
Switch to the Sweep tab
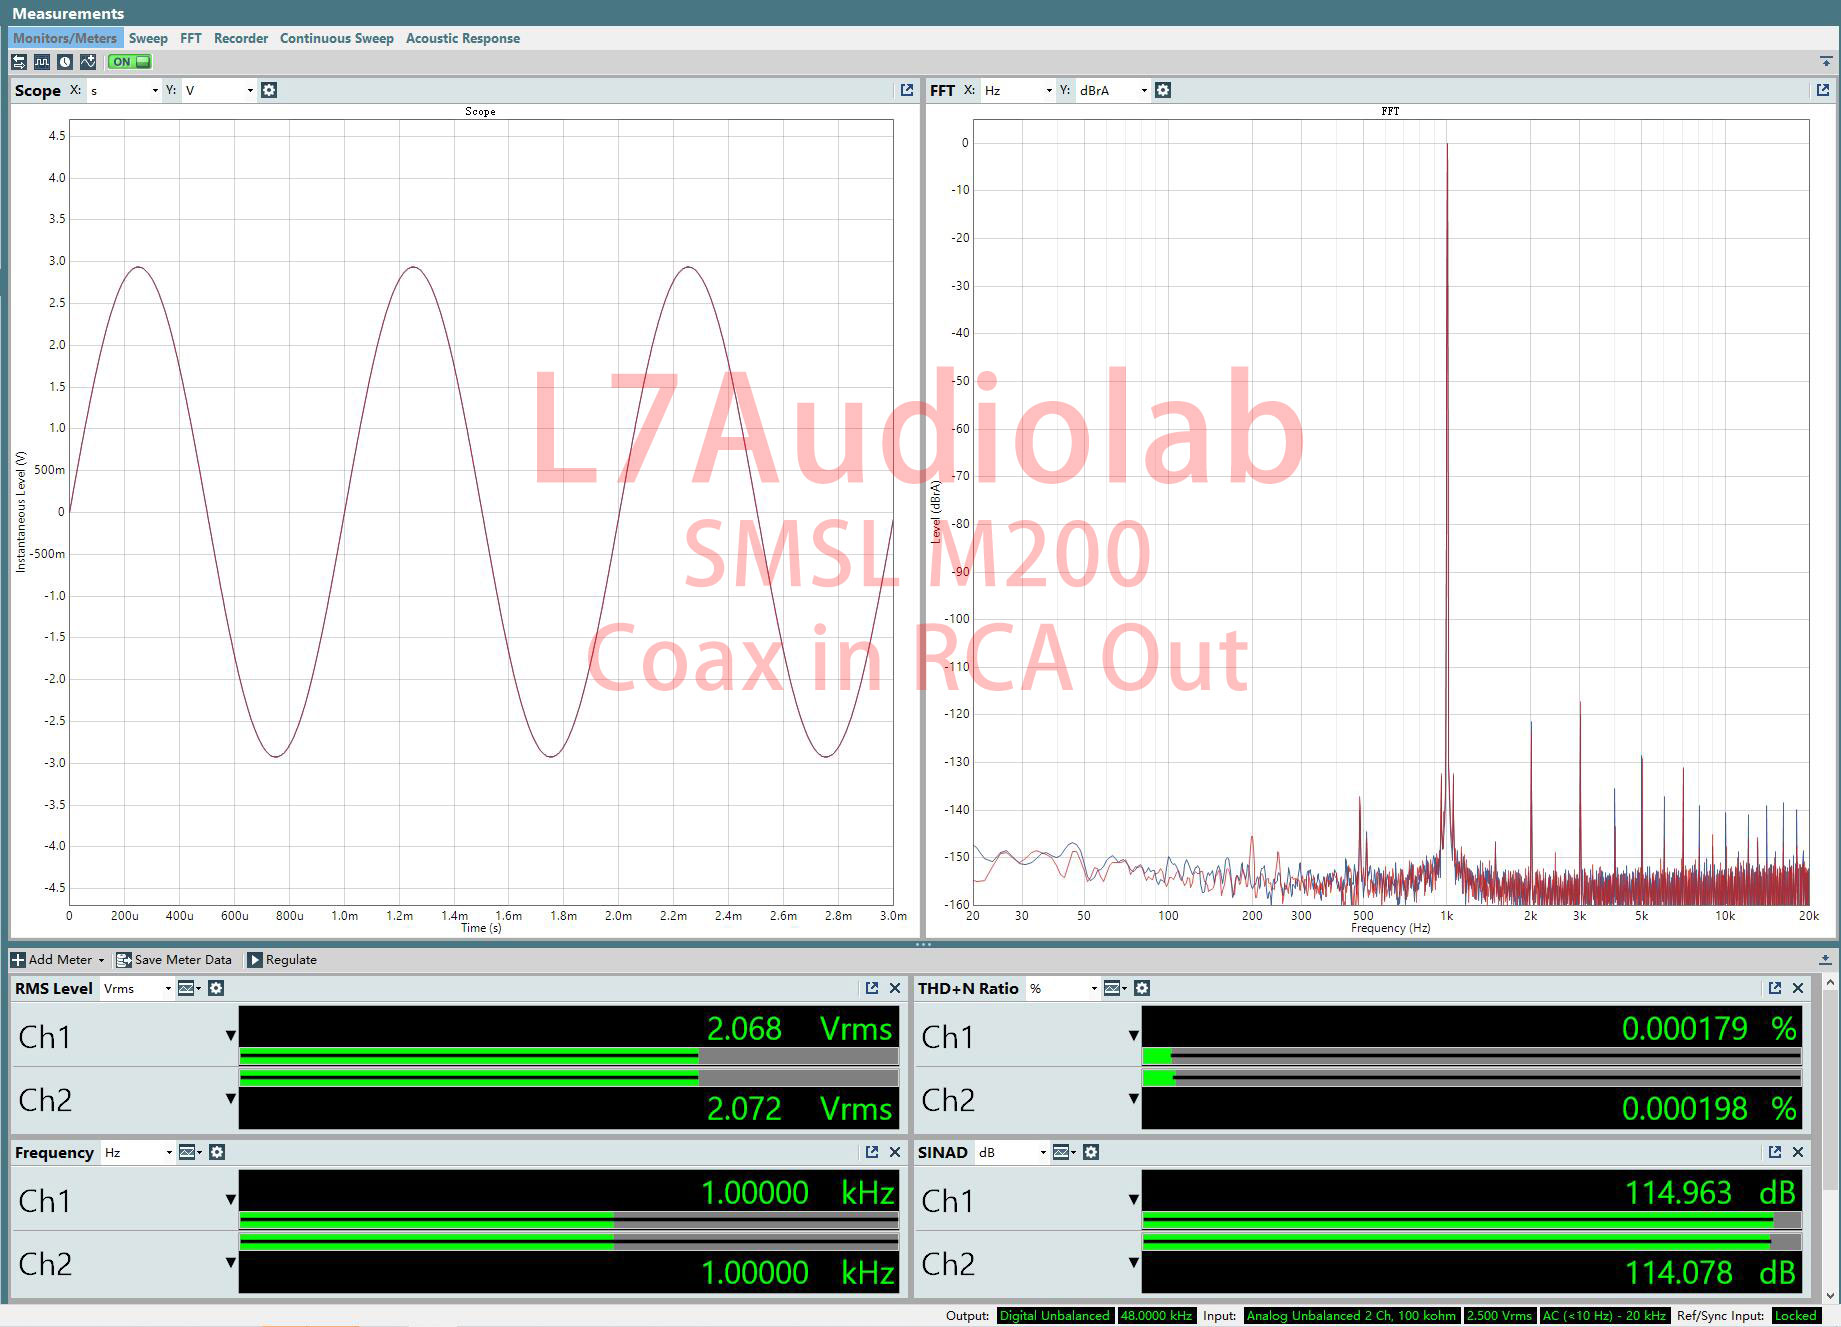tap(148, 38)
